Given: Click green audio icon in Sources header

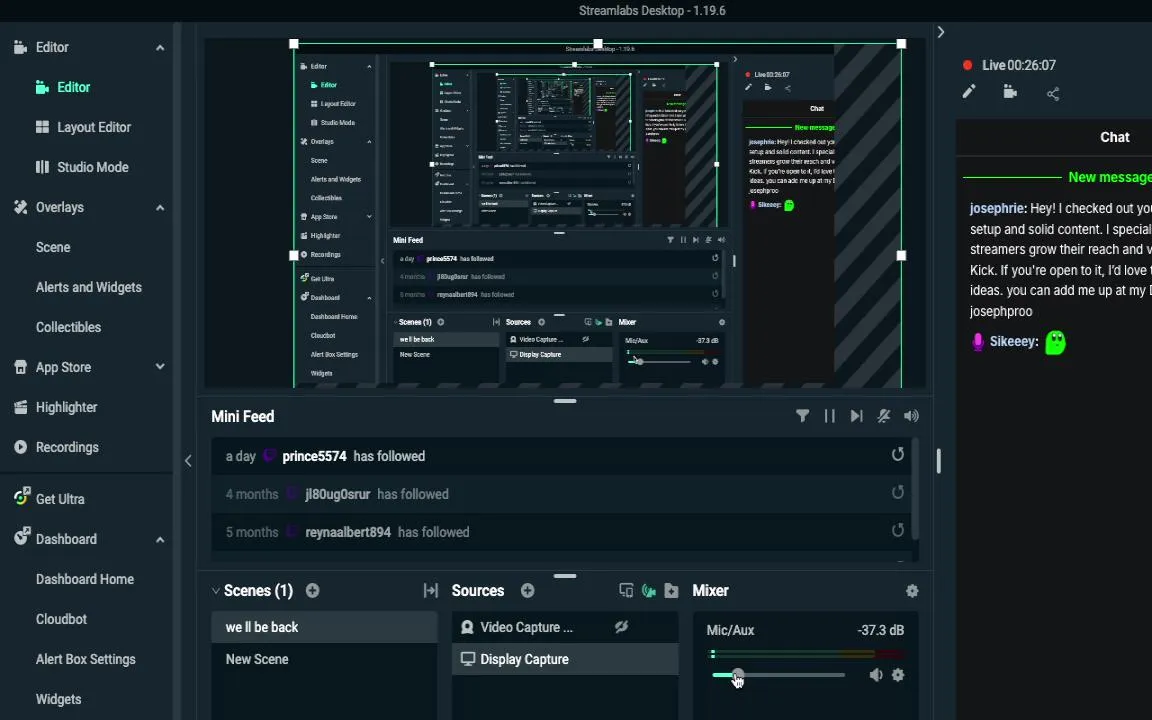Looking at the screenshot, I should (x=649, y=591).
